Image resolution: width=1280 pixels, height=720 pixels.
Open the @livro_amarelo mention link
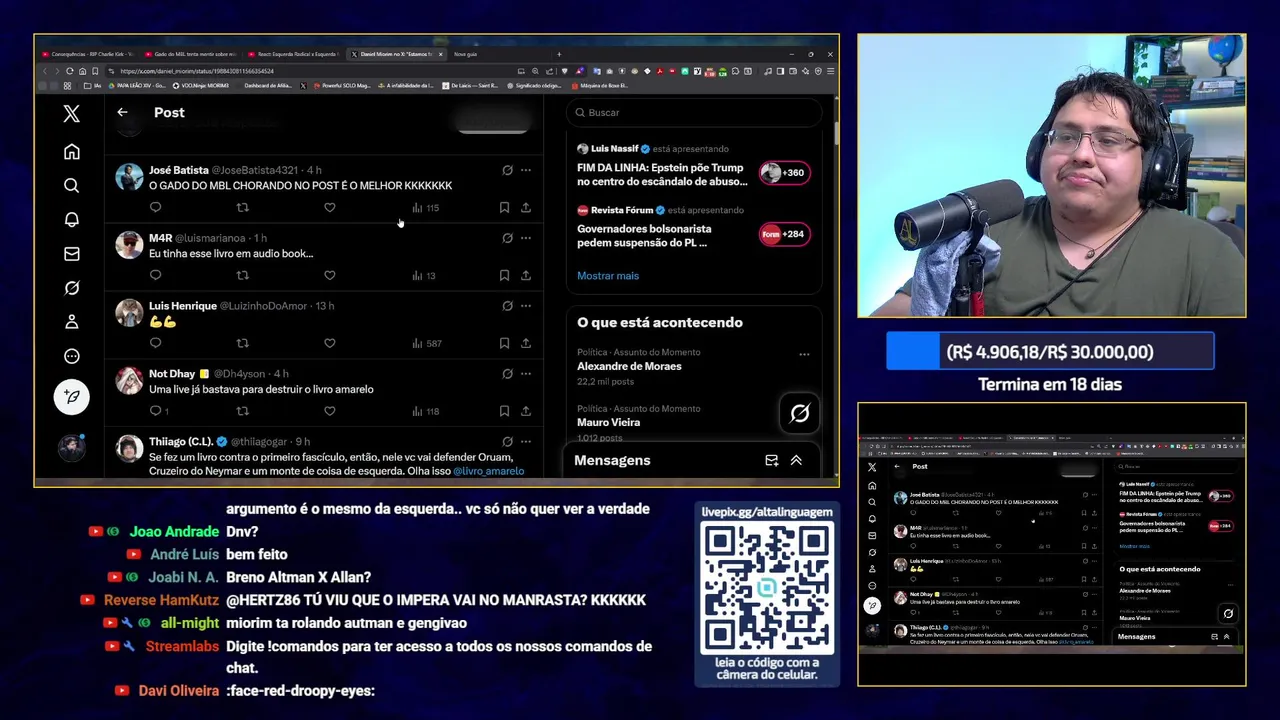click(x=488, y=471)
